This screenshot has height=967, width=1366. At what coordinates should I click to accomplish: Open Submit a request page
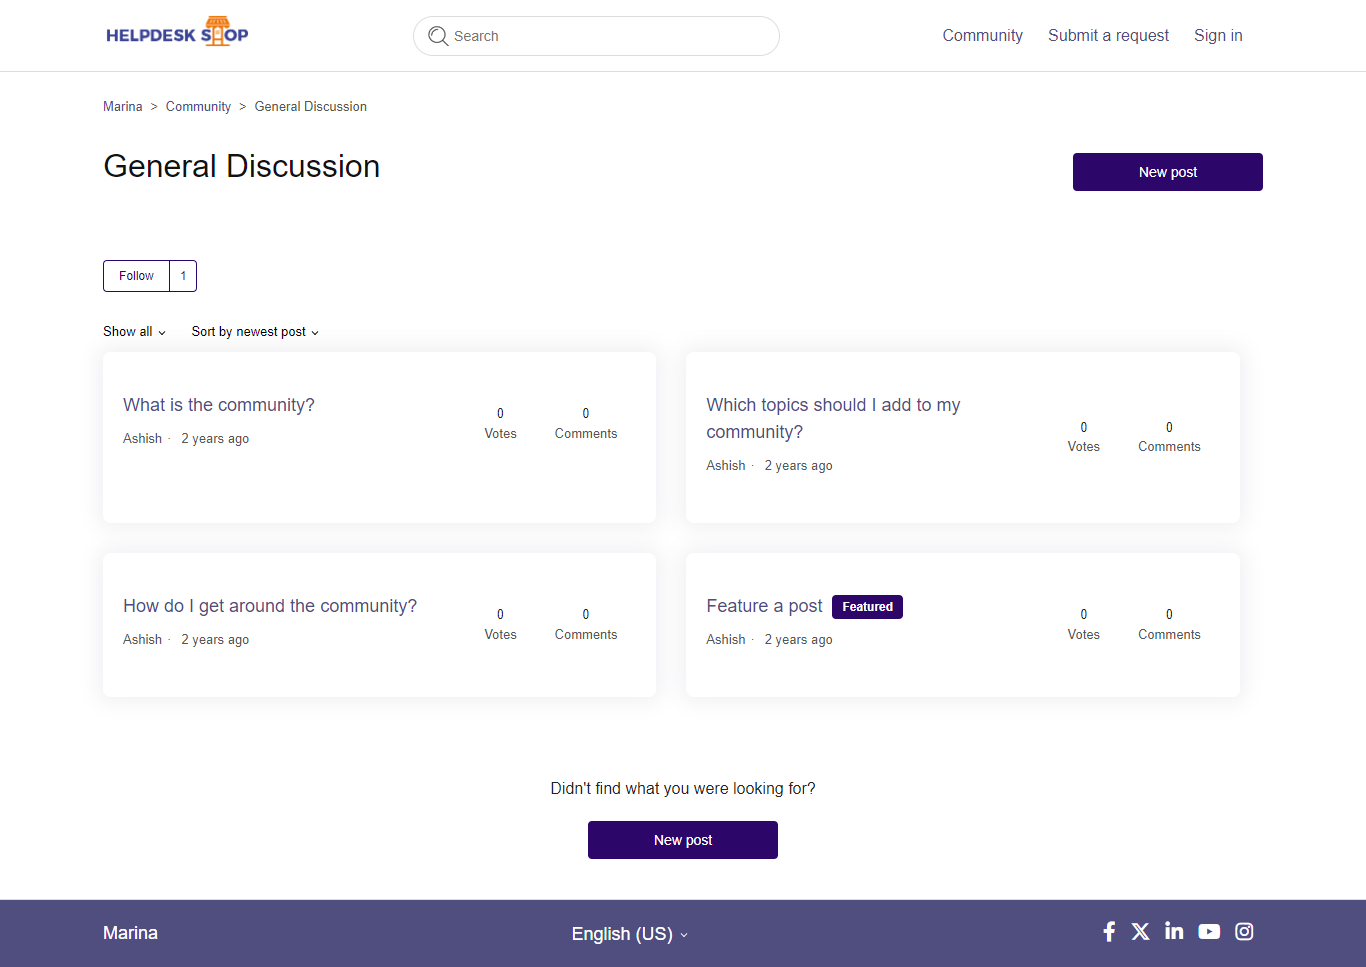click(x=1108, y=36)
